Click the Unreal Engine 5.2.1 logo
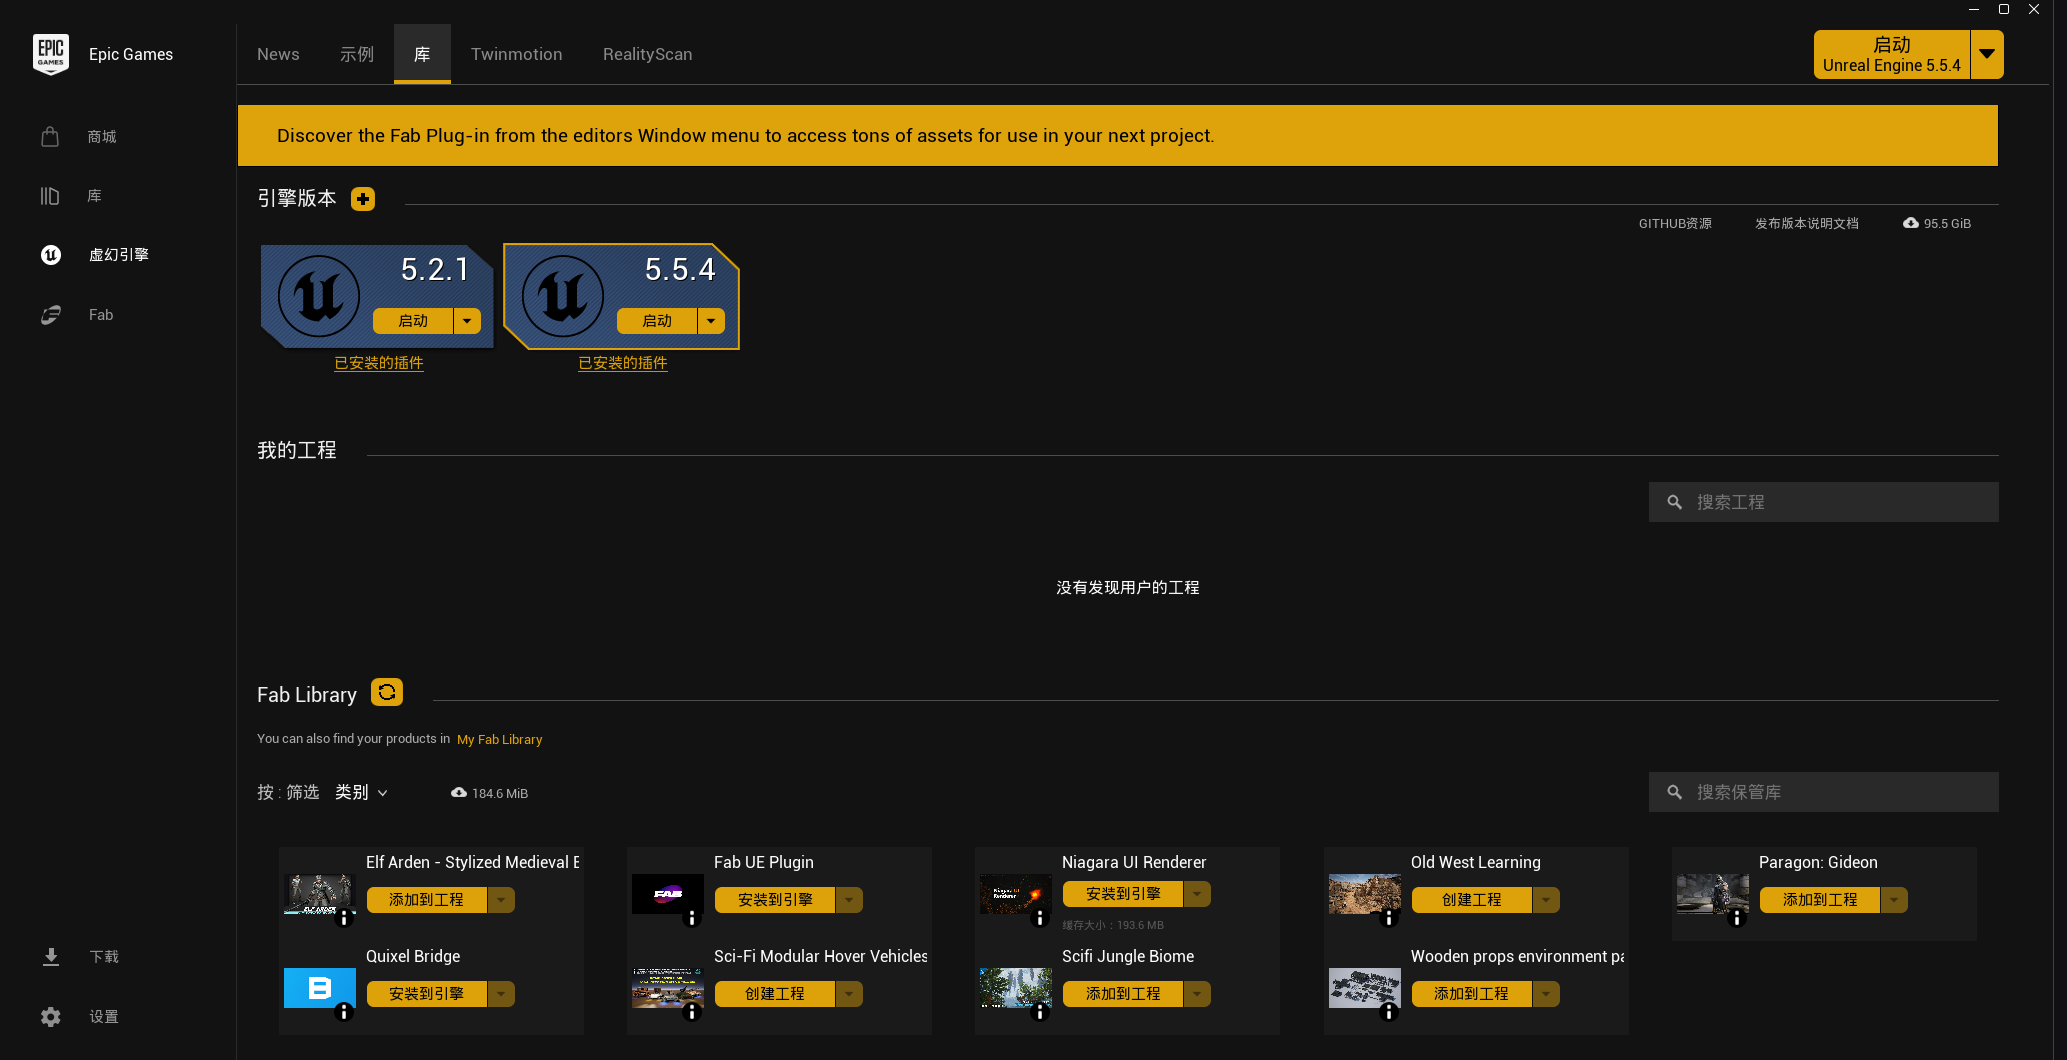 [319, 296]
